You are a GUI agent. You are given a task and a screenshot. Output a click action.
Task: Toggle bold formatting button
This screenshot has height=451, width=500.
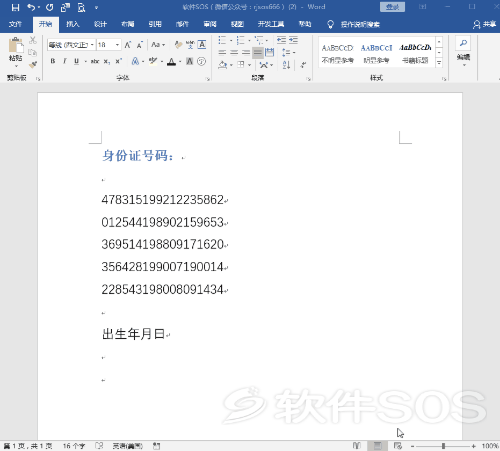tap(53, 61)
